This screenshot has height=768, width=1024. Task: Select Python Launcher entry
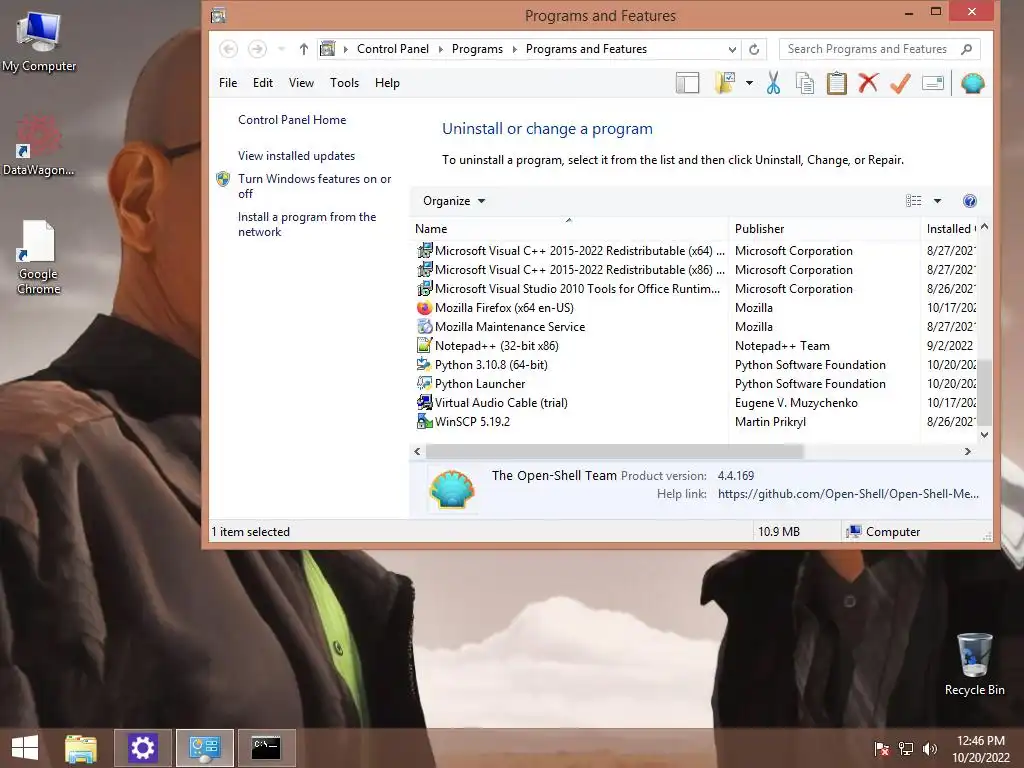[695, 383]
